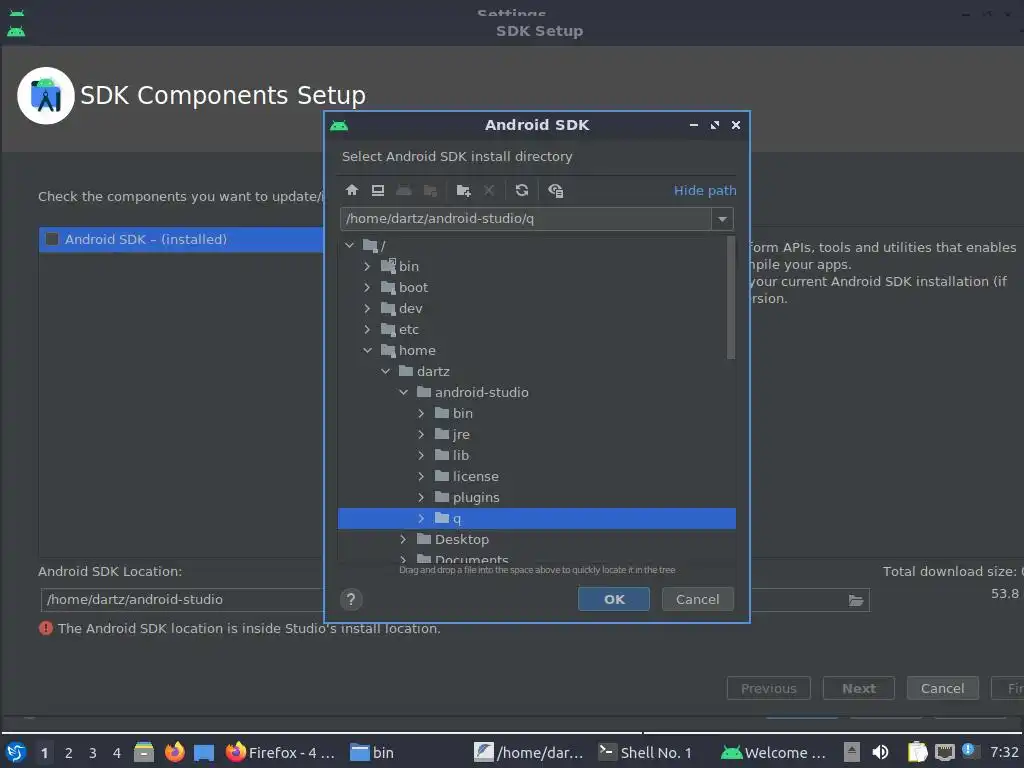Screen dimensions: 1024x768
Task: Click the Next button in SDK Setup
Action: point(858,688)
